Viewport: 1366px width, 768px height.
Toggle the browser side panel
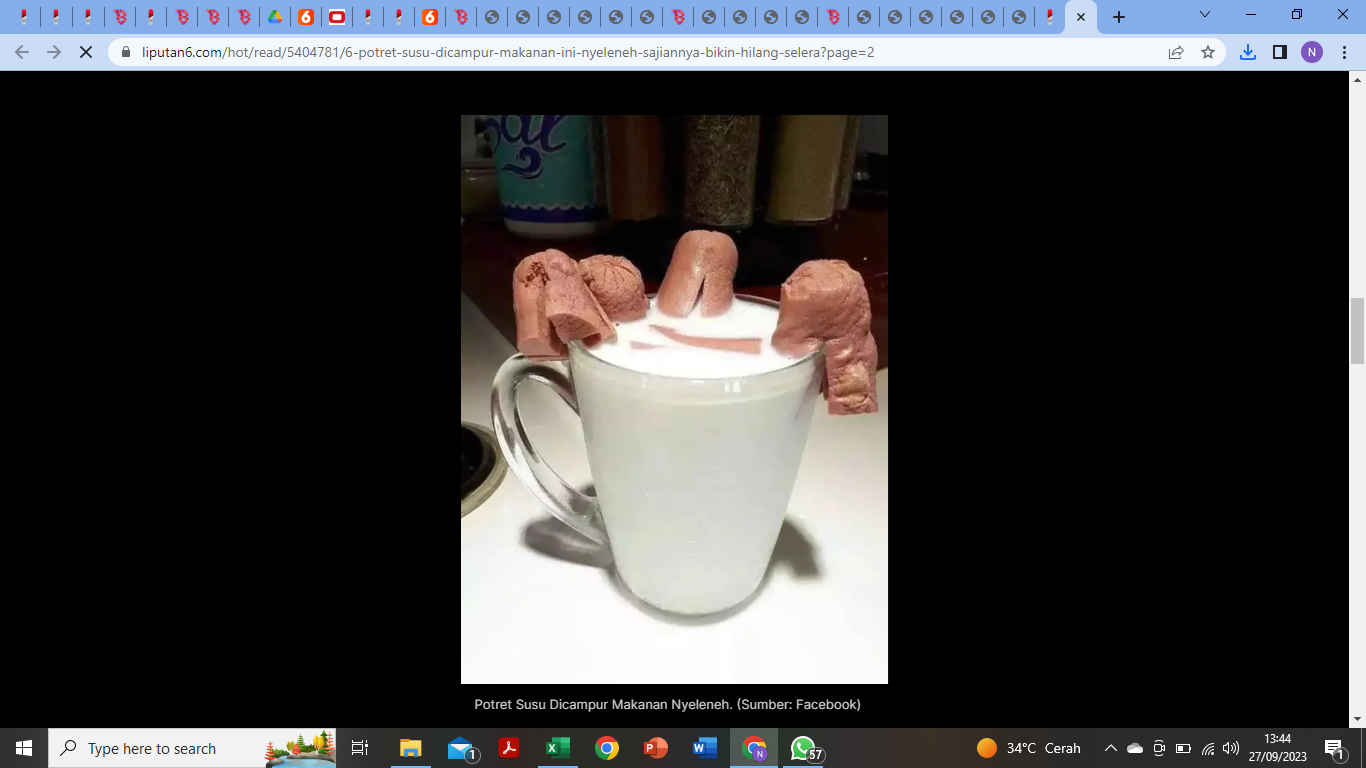(x=1279, y=52)
